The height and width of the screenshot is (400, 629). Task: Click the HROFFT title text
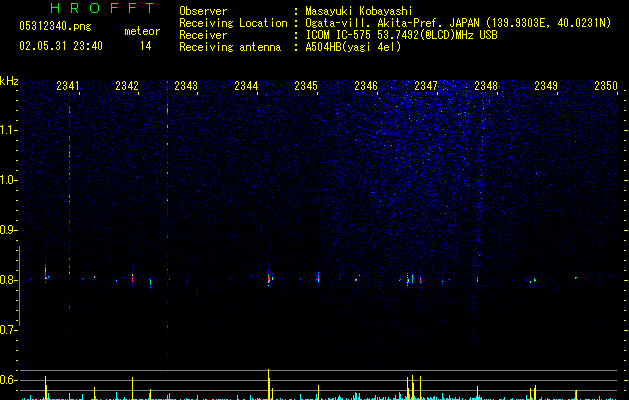coord(102,8)
